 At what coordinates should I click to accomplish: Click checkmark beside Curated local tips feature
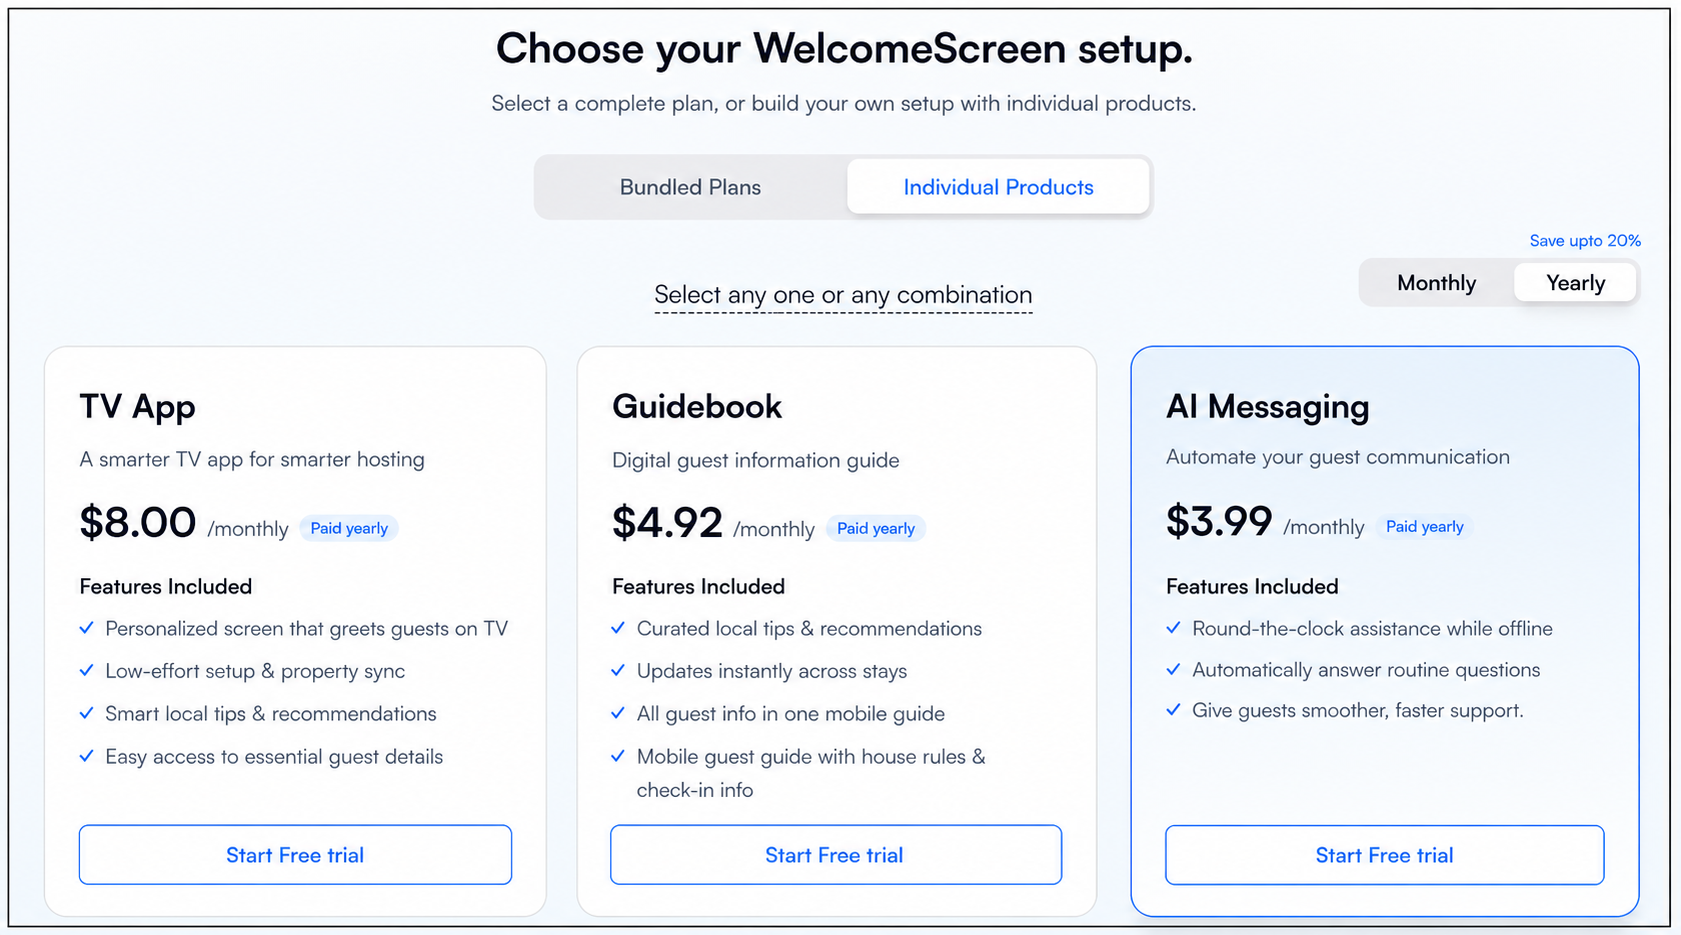click(618, 628)
